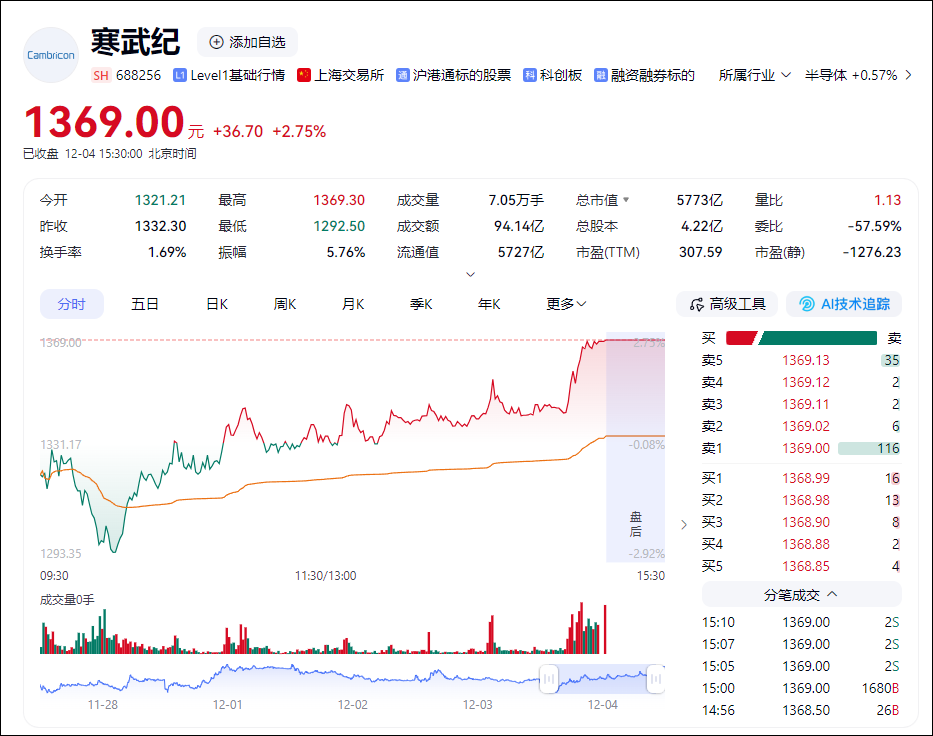The width and height of the screenshot is (933, 736).
Task: Open AI技术追踪 button
Action: tap(844, 304)
